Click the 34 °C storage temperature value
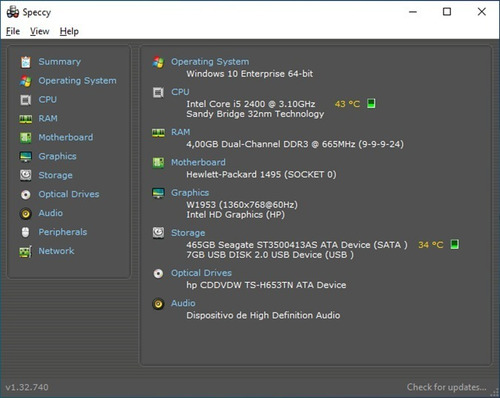 click(431, 245)
